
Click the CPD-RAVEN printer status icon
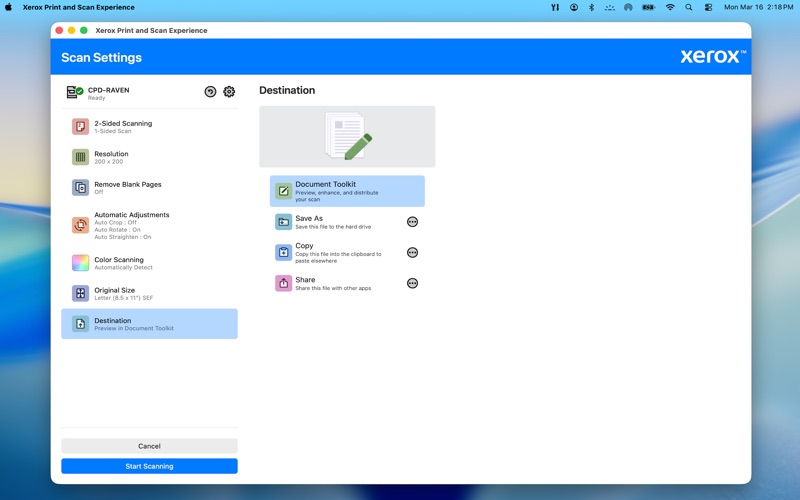(74, 92)
